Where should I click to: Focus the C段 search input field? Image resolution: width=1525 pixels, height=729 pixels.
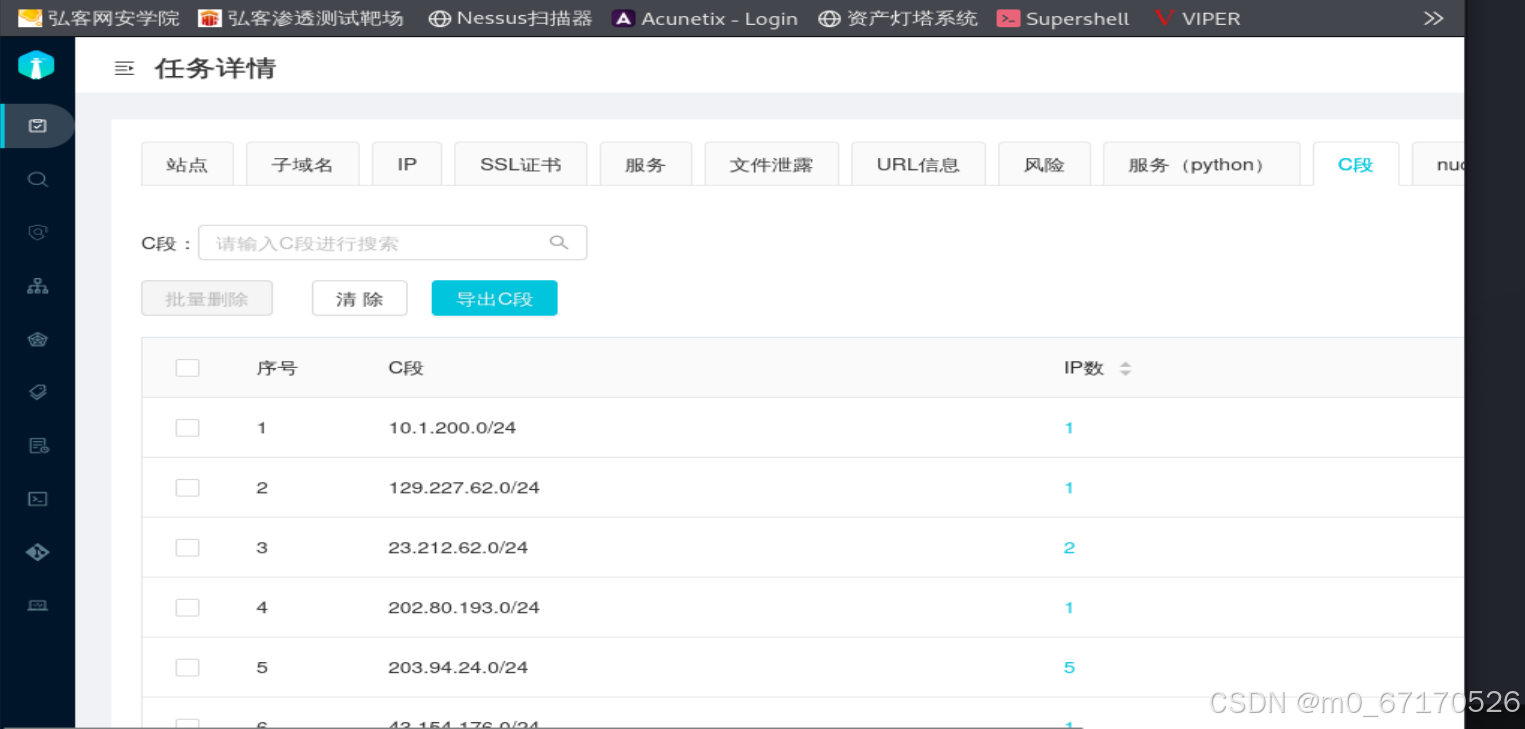click(x=392, y=242)
